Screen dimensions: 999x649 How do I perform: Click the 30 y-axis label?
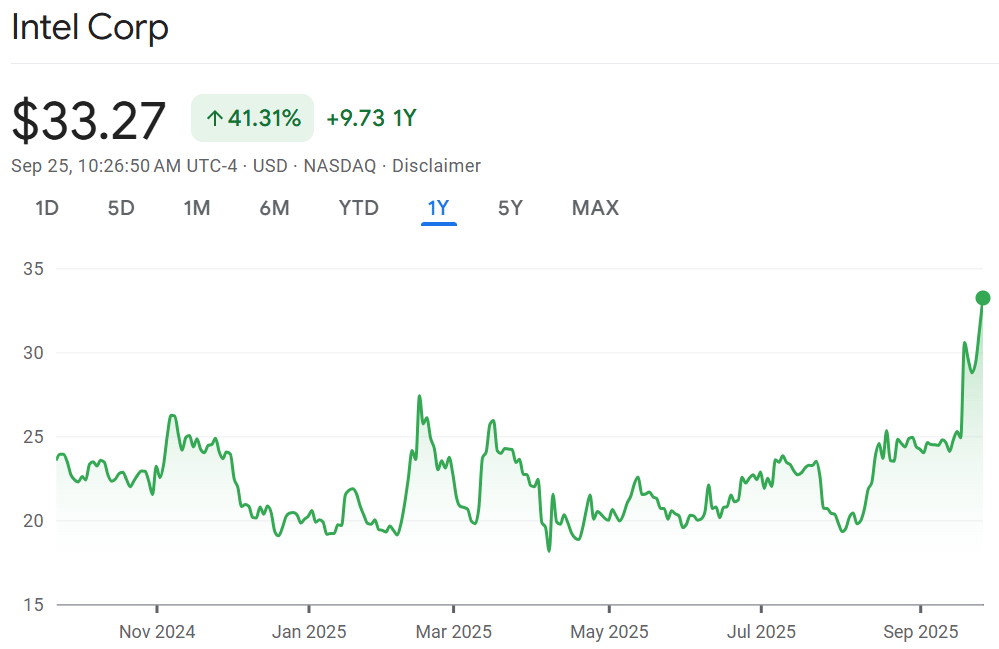(x=33, y=353)
